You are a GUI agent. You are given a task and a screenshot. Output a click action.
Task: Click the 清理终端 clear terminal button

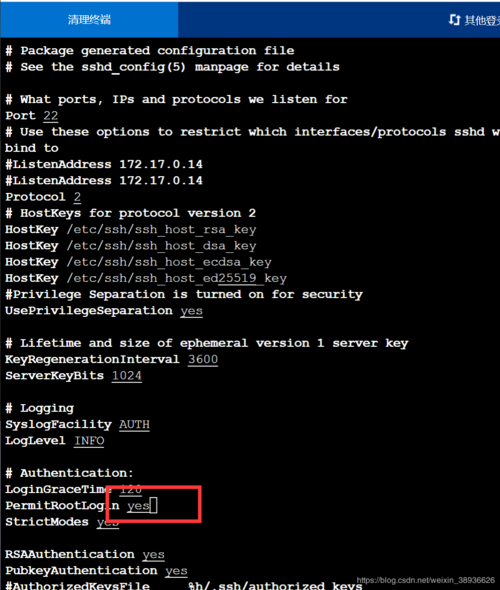click(89, 19)
